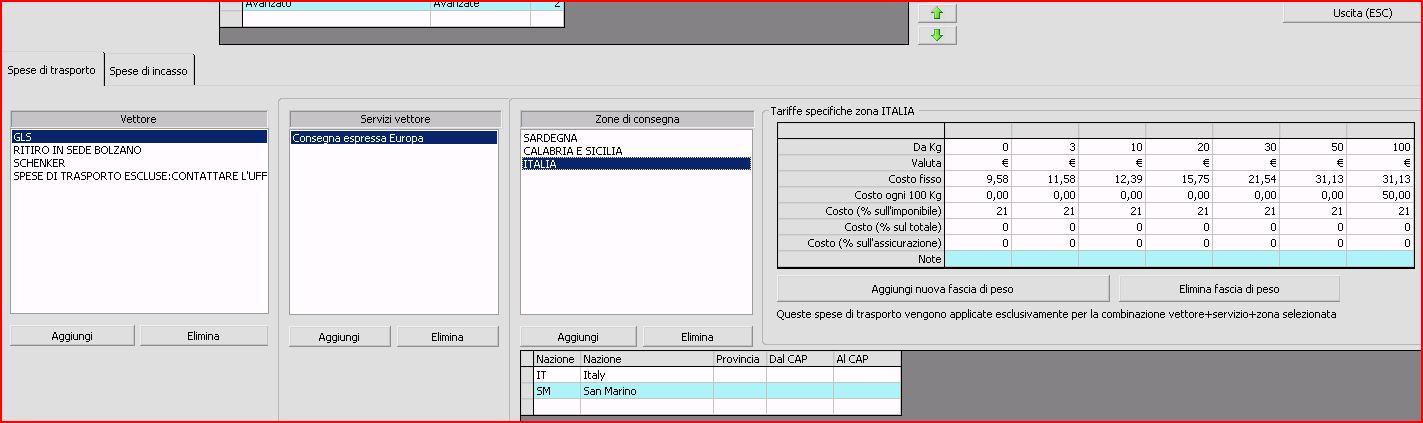Click the Uscita (ESC) button

(1355, 12)
